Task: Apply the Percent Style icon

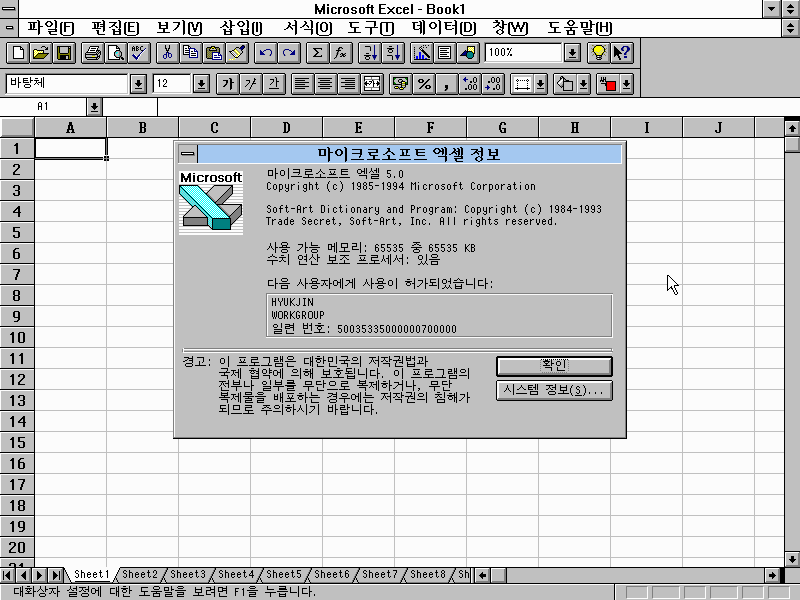Action: [x=424, y=84]
